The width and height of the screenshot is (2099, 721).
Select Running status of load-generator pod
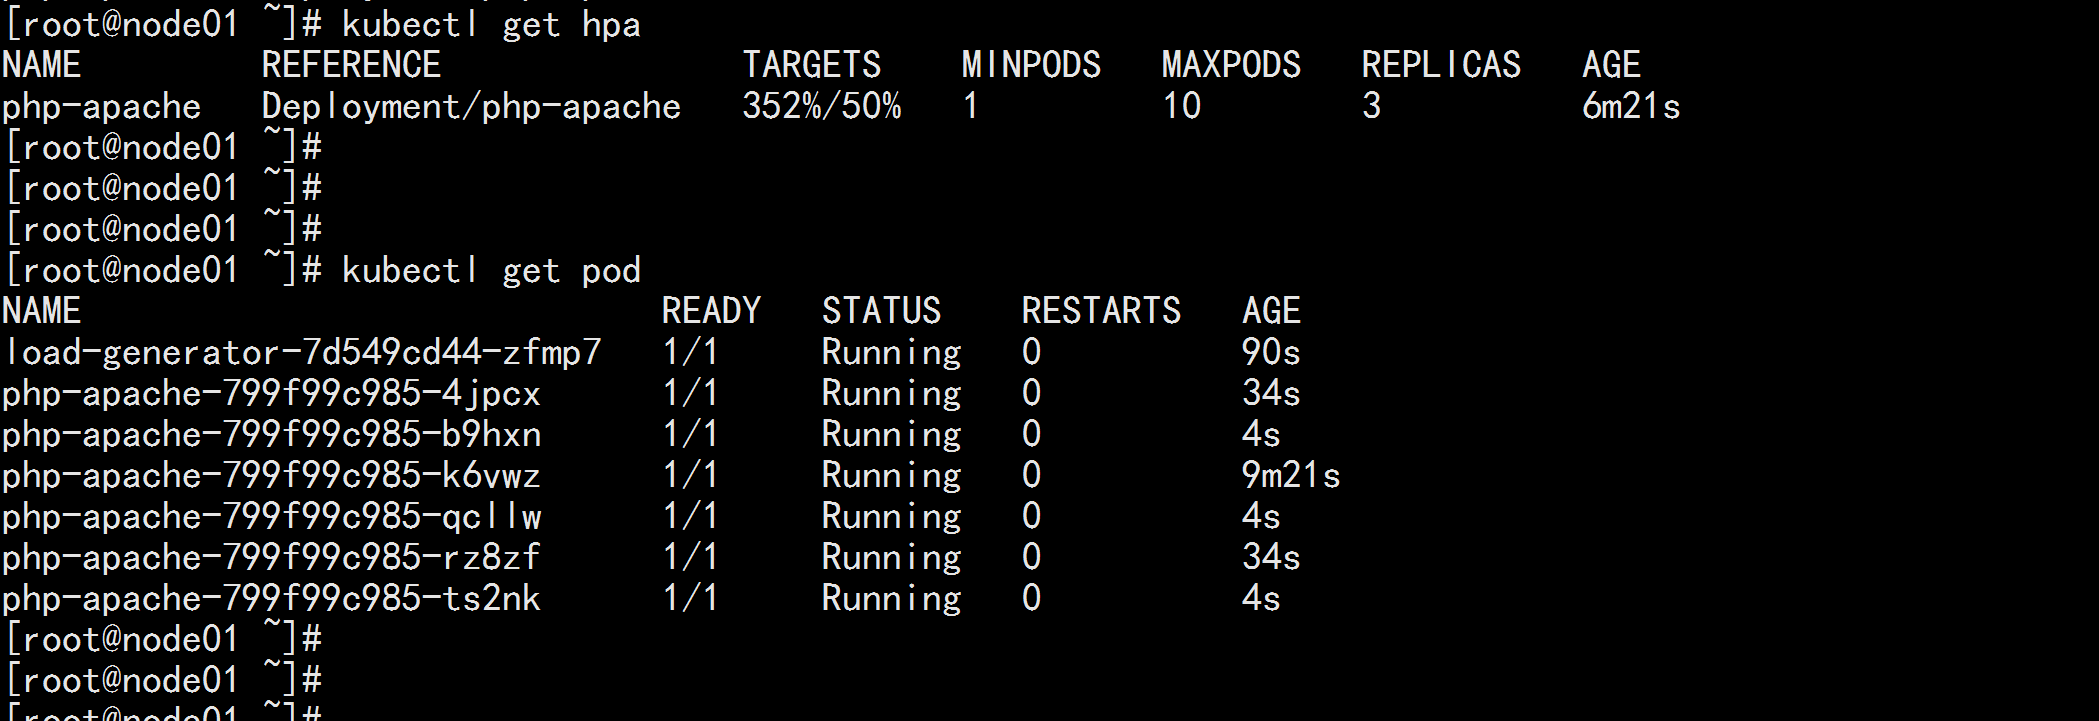click(891, 352)
